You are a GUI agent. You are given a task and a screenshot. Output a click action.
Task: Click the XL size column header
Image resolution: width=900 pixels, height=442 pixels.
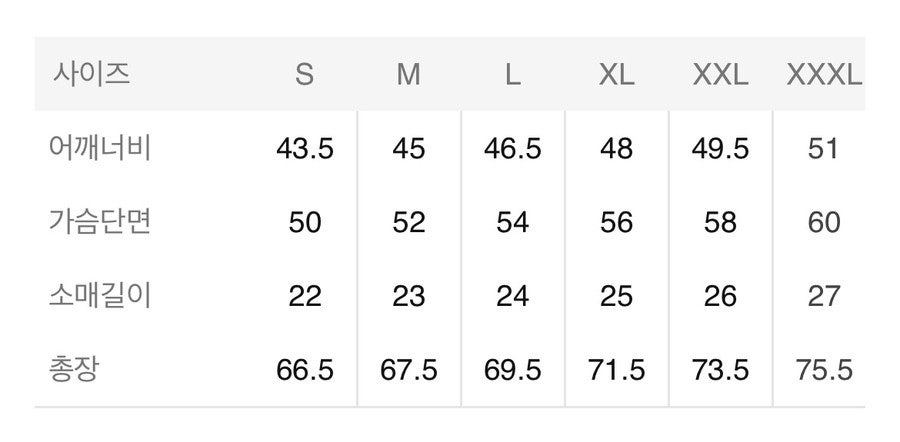(x=616, y=75)
